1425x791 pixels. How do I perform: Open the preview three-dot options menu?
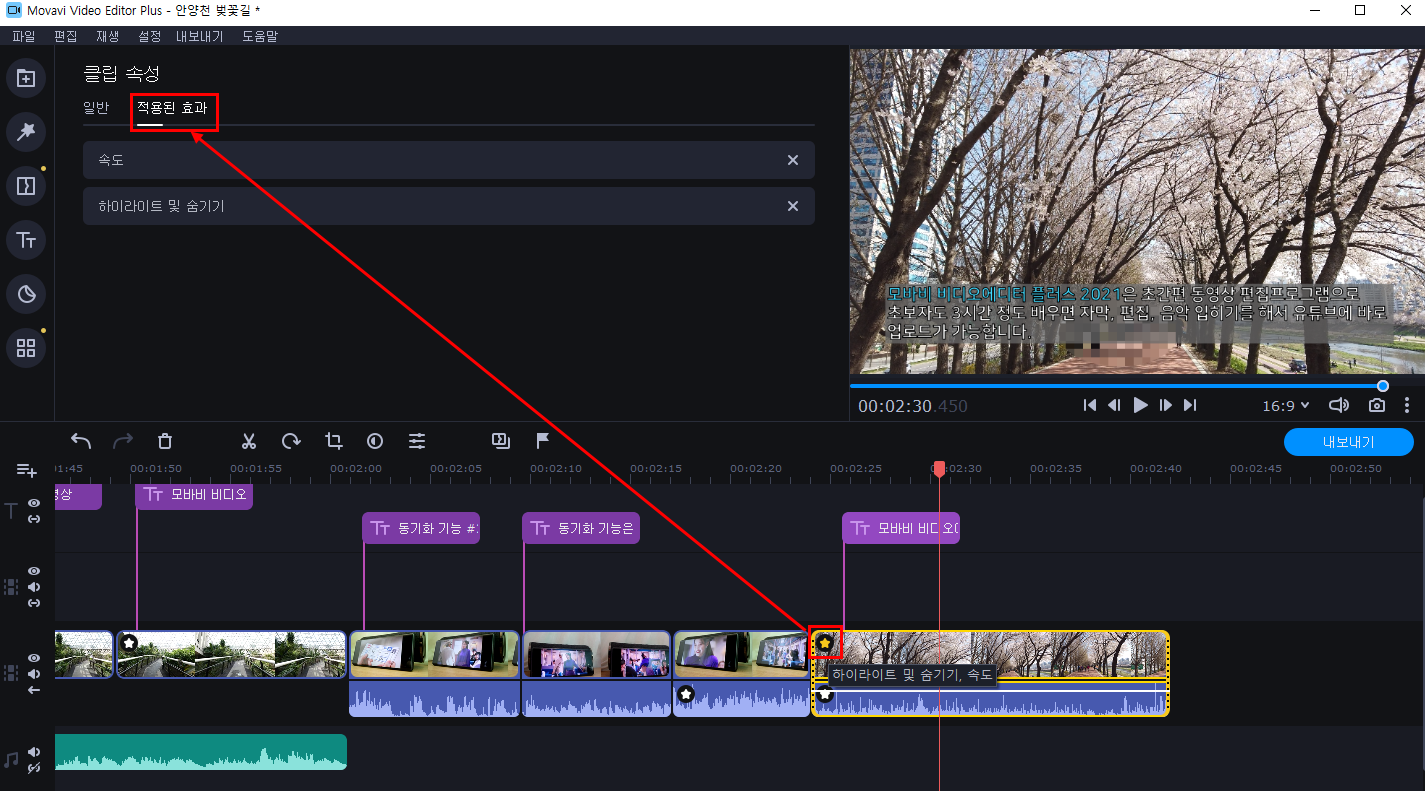click(x=1407, y=405)
